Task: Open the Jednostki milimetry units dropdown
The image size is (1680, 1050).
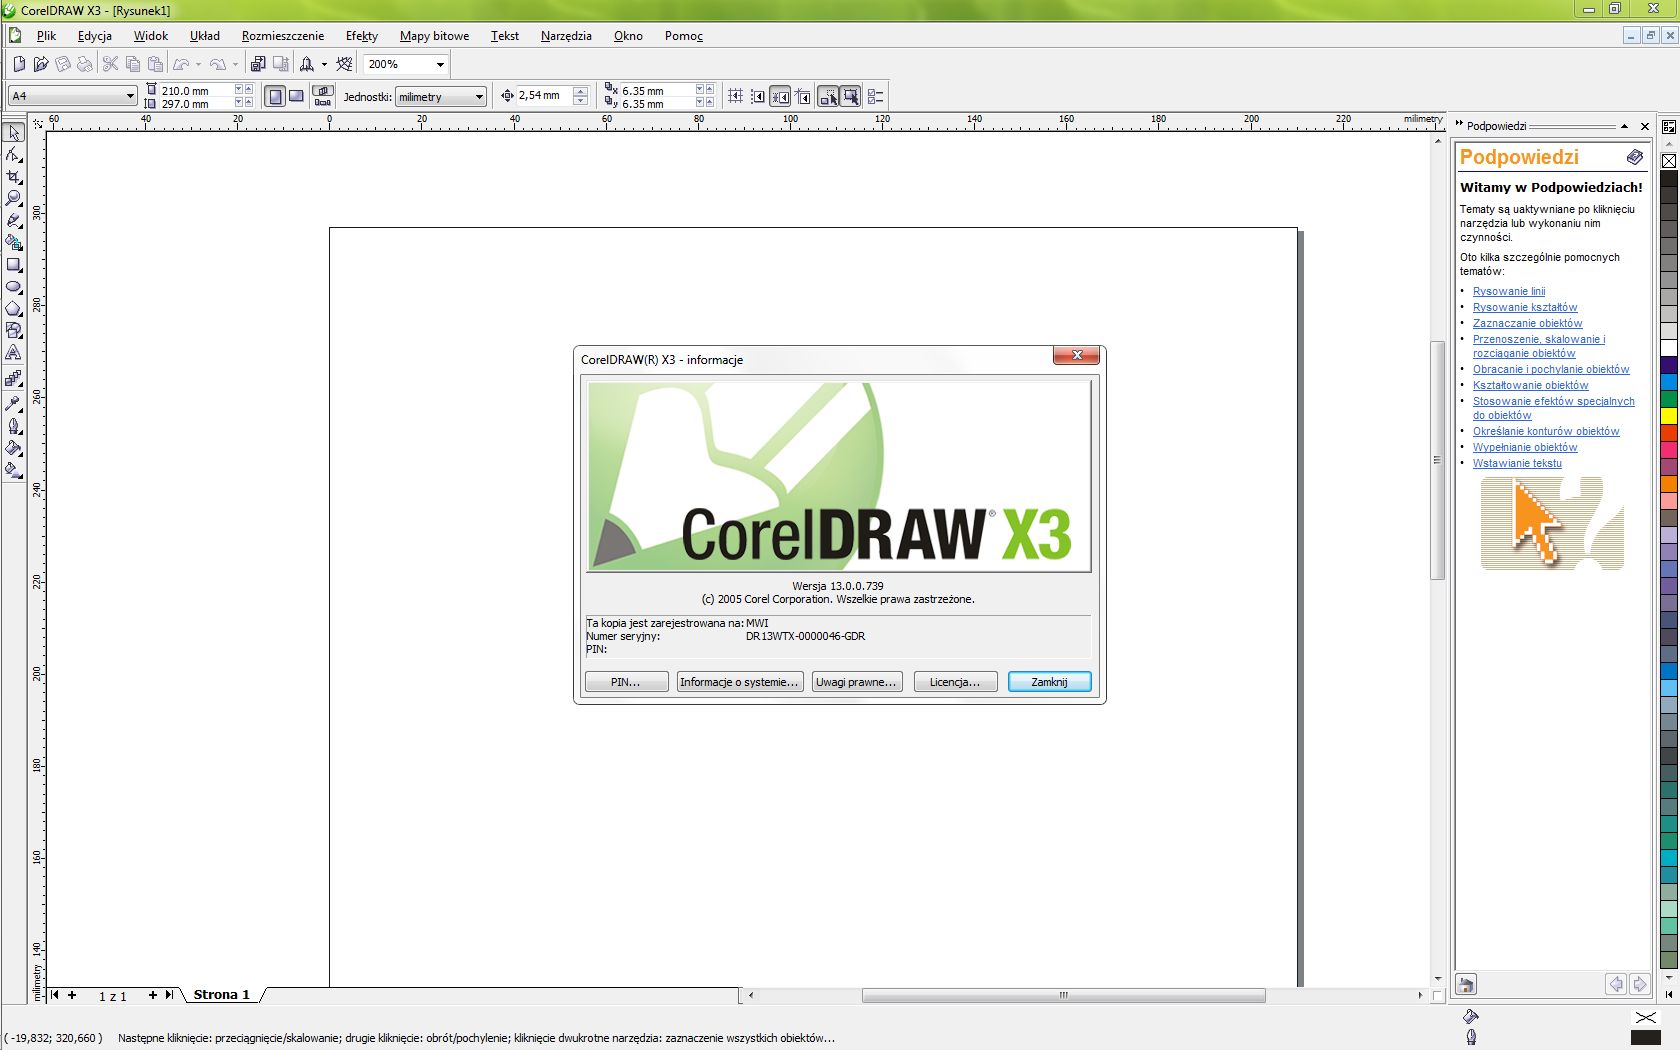Action: point(479,97)
